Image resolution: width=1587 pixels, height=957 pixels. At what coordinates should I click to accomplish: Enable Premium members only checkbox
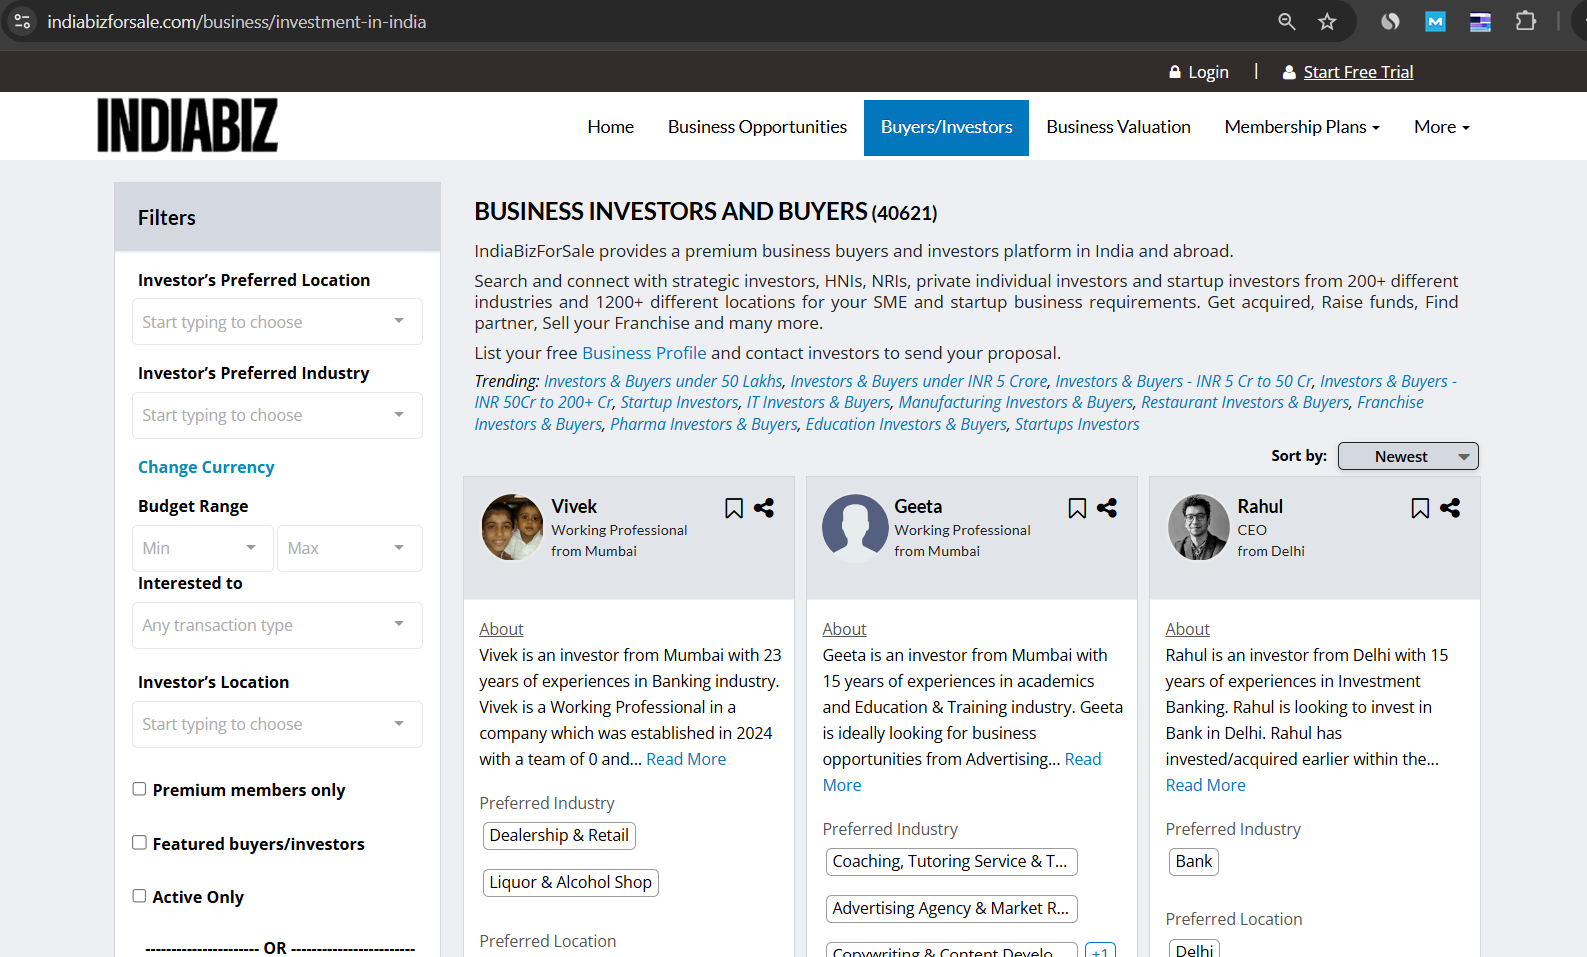coord(139,789)
